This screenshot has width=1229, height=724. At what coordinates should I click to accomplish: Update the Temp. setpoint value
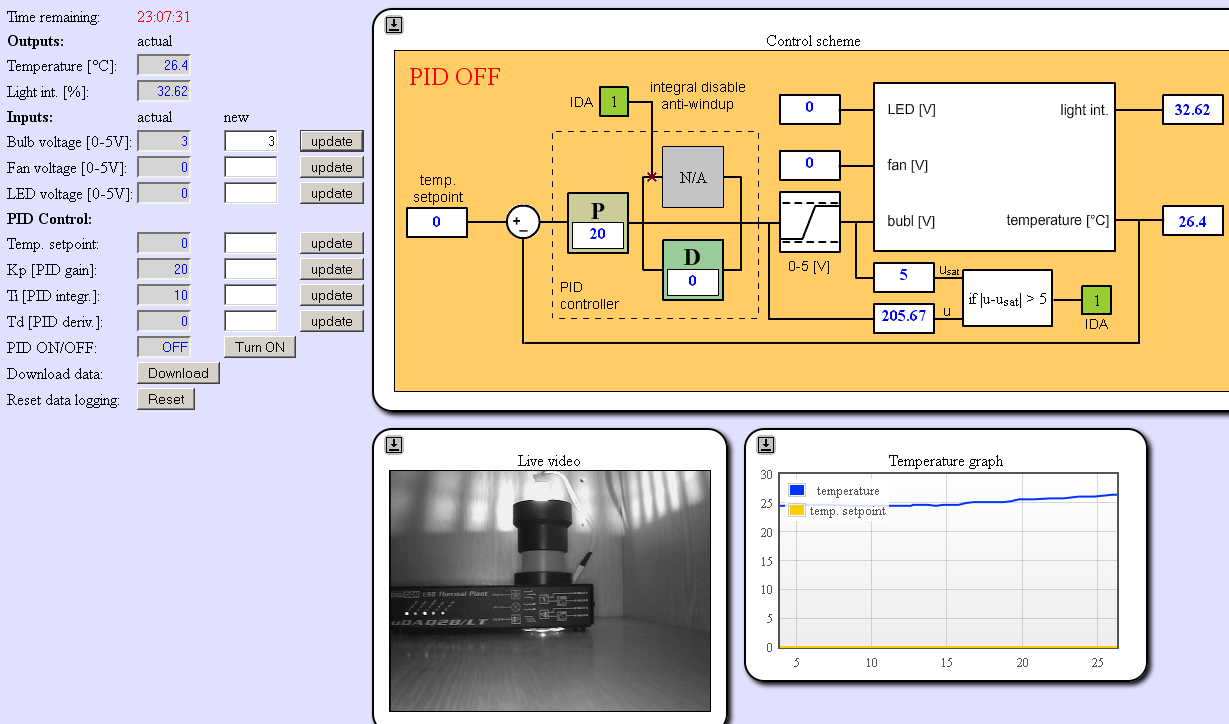point(332,243)
